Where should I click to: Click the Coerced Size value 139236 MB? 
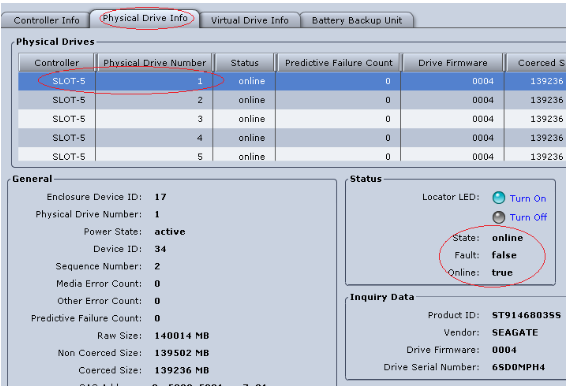click(x=182, y=370)
